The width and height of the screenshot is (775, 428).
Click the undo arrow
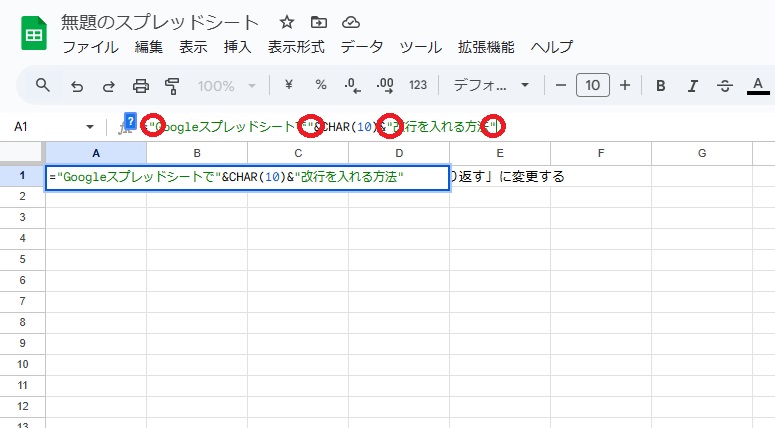(x=77, y=86)
